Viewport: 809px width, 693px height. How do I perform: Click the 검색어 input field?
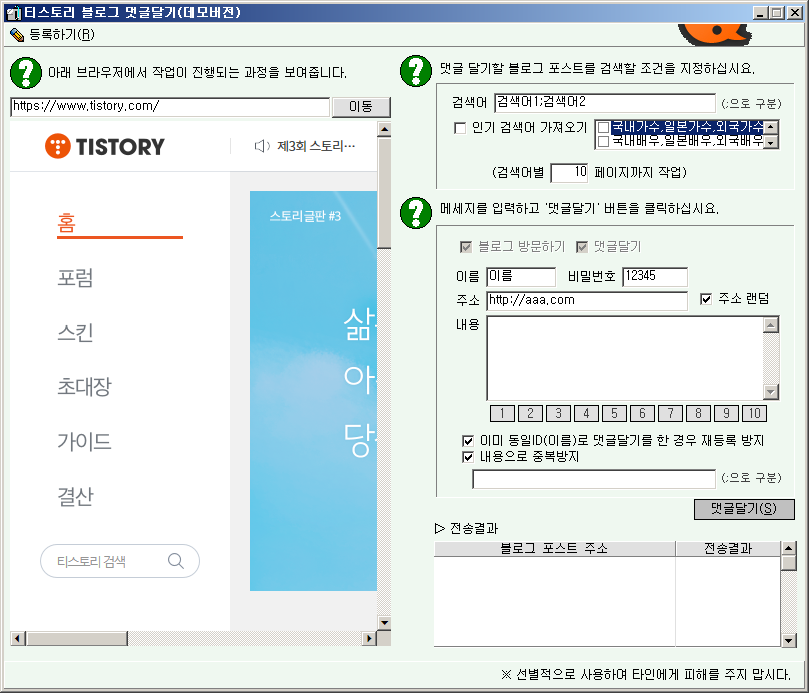click(x=605, y=102)
